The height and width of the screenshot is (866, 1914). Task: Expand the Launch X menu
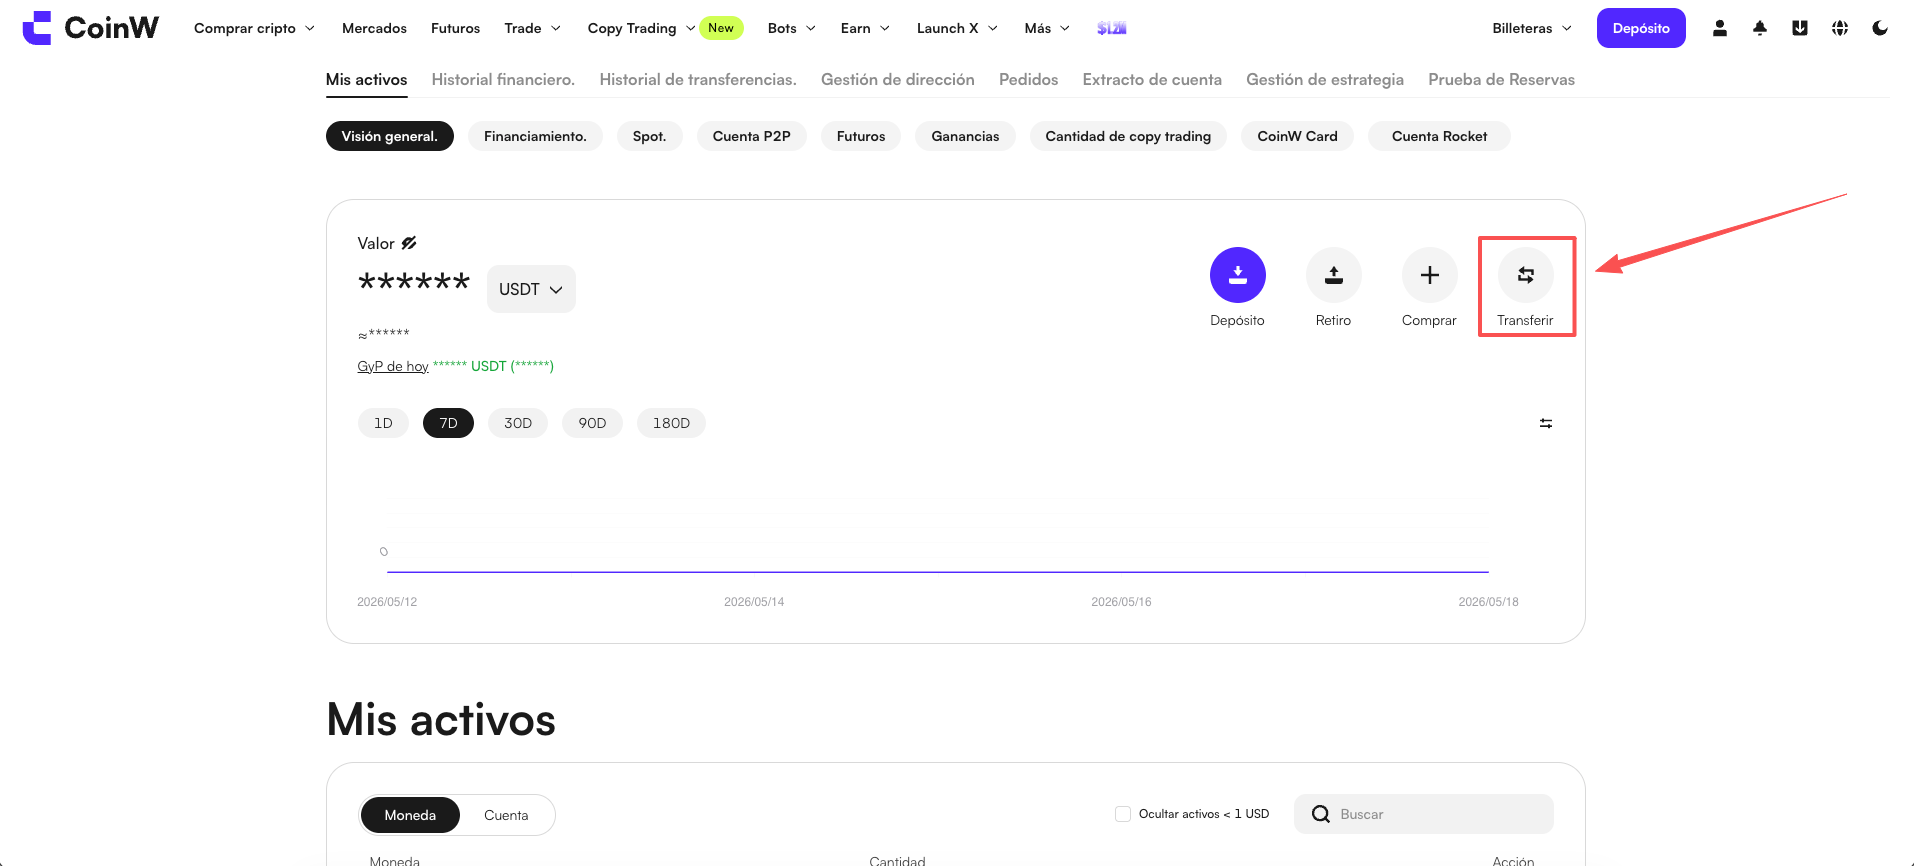(957, 28)
